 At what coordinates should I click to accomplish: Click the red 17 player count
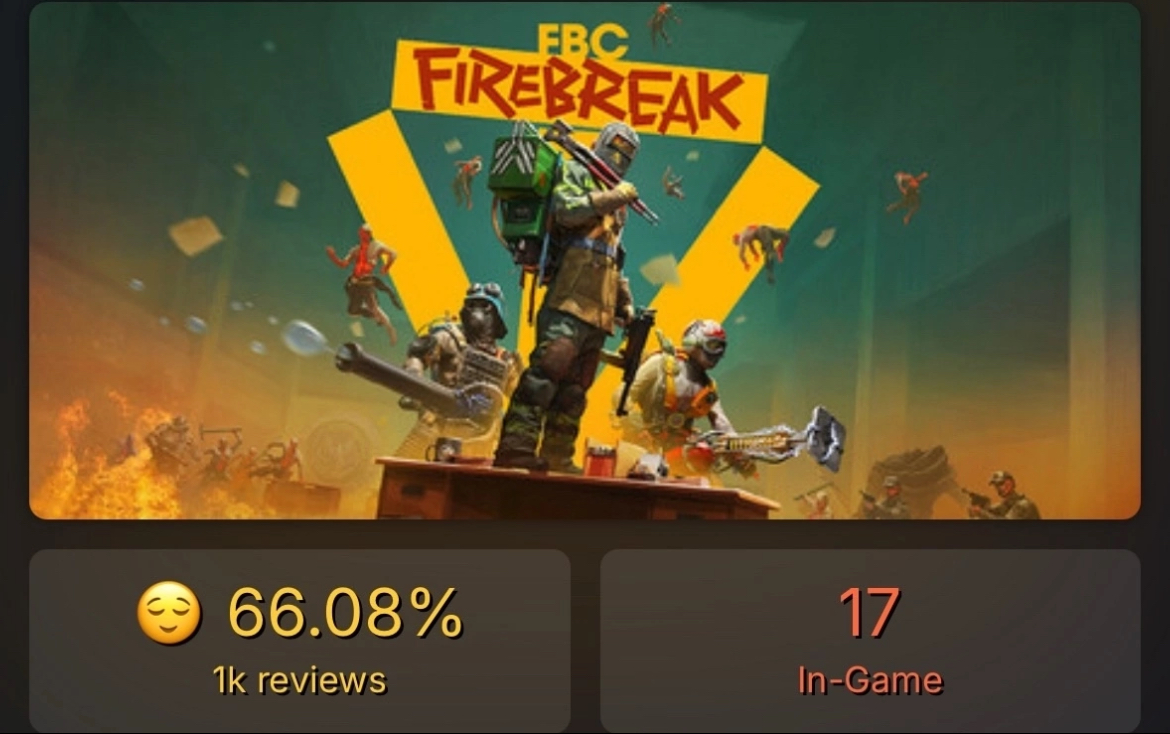[x=869, y=612]
